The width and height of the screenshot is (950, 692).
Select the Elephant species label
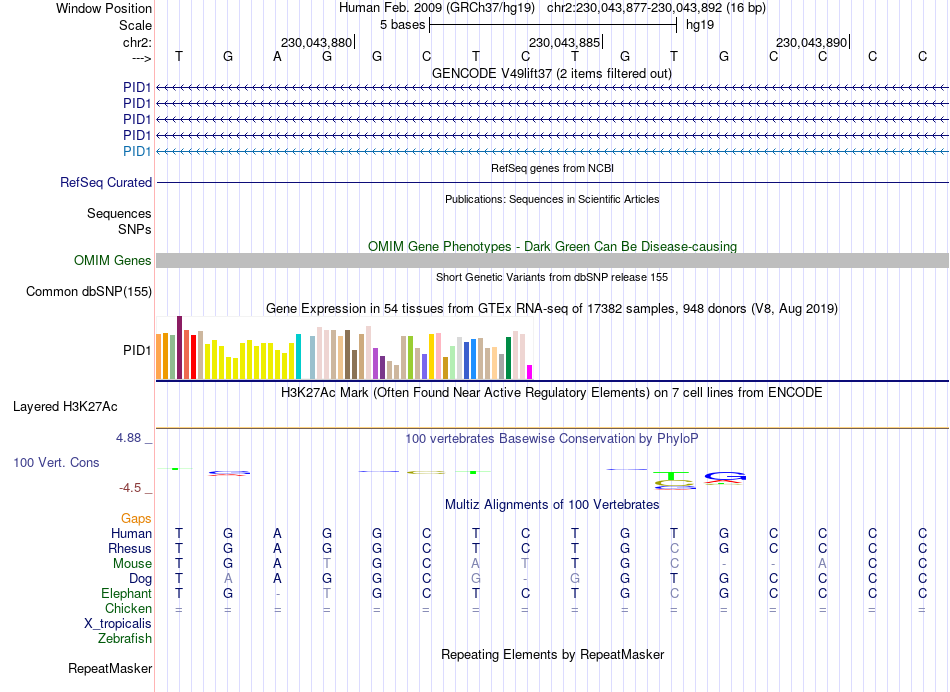click(127, 593)
